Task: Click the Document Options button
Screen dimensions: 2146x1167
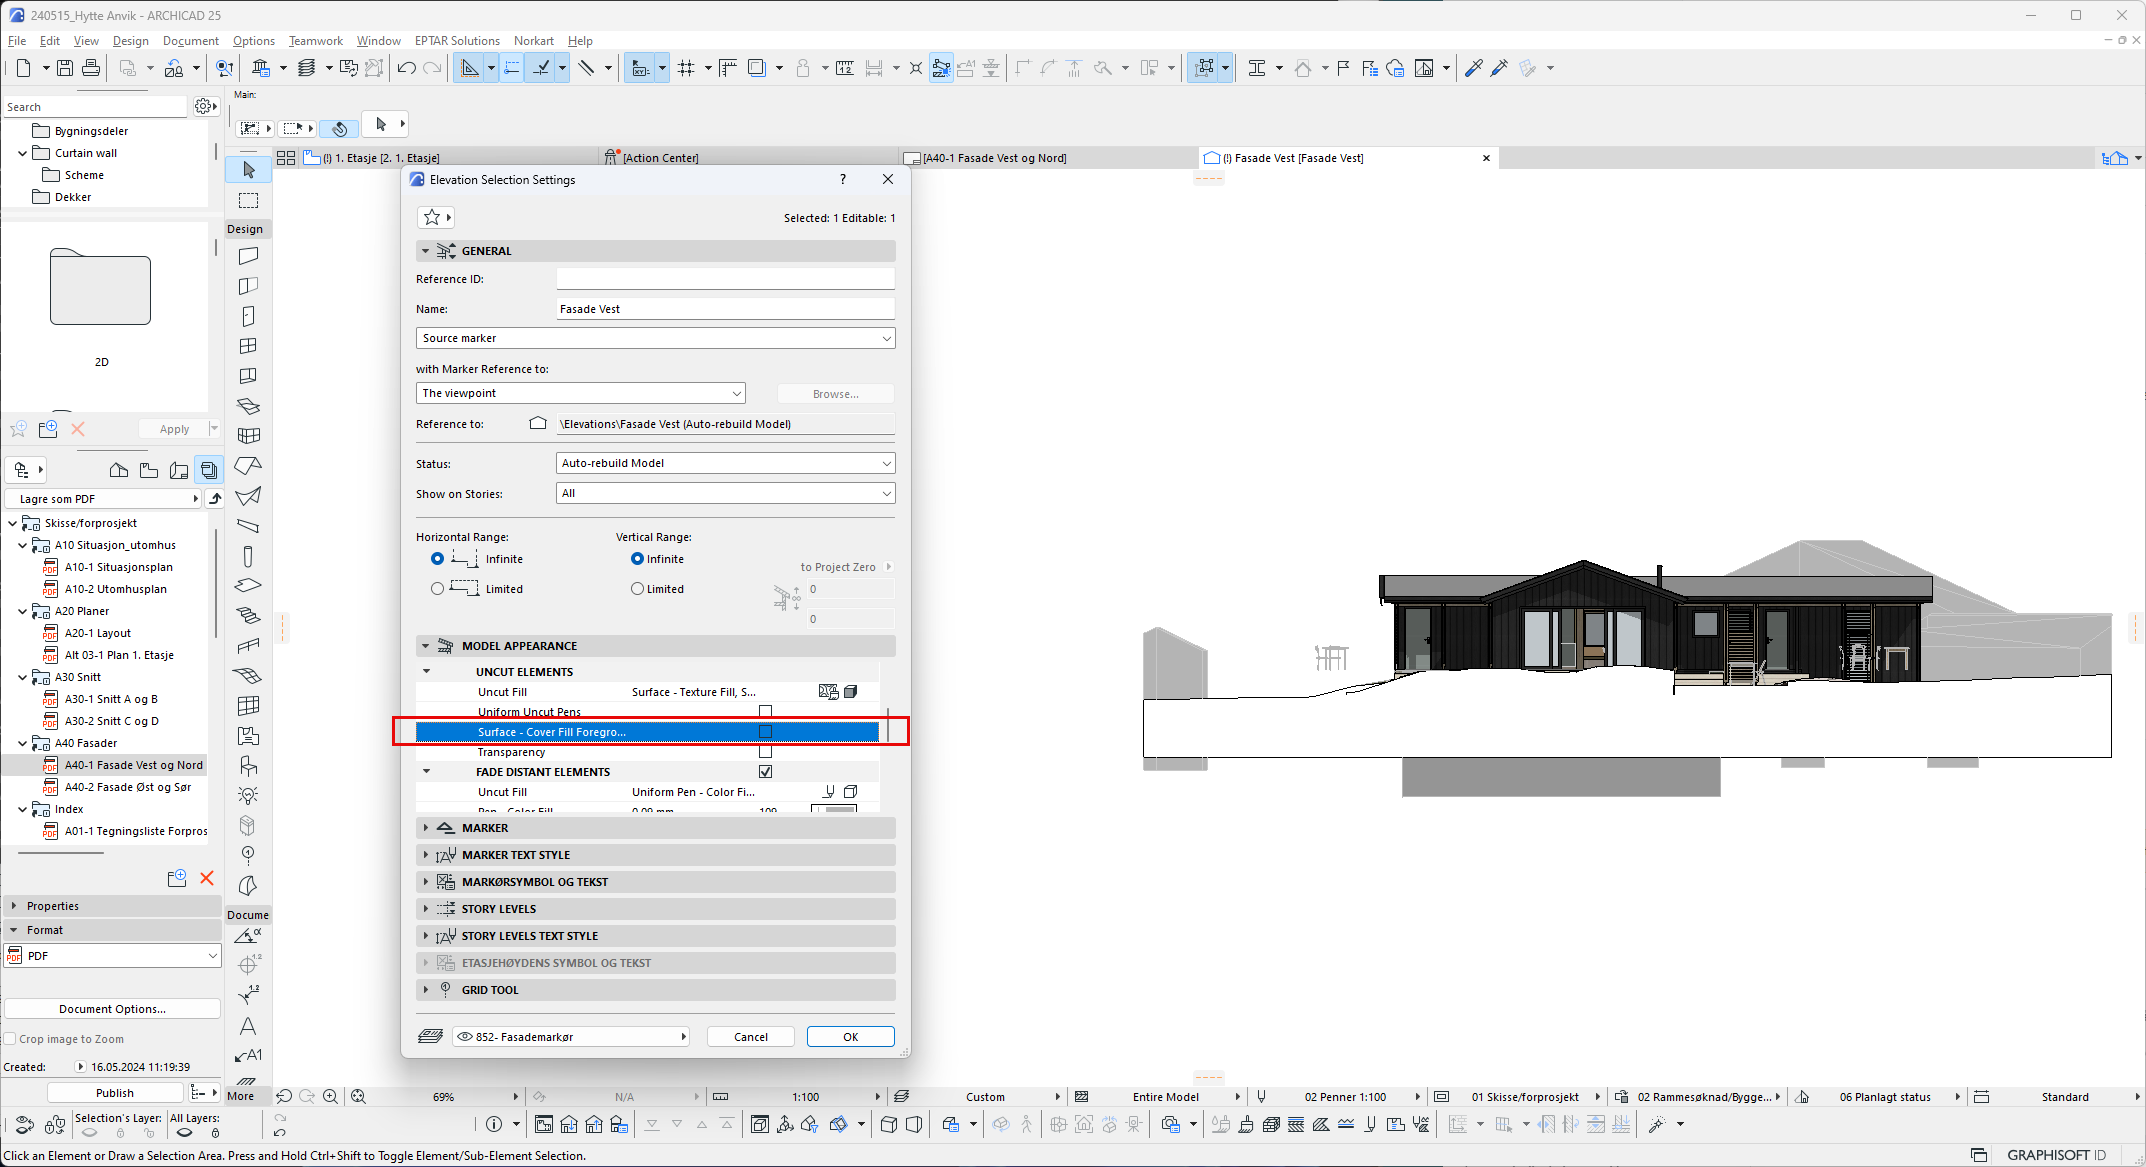Action: click(x=112, y=1009)
